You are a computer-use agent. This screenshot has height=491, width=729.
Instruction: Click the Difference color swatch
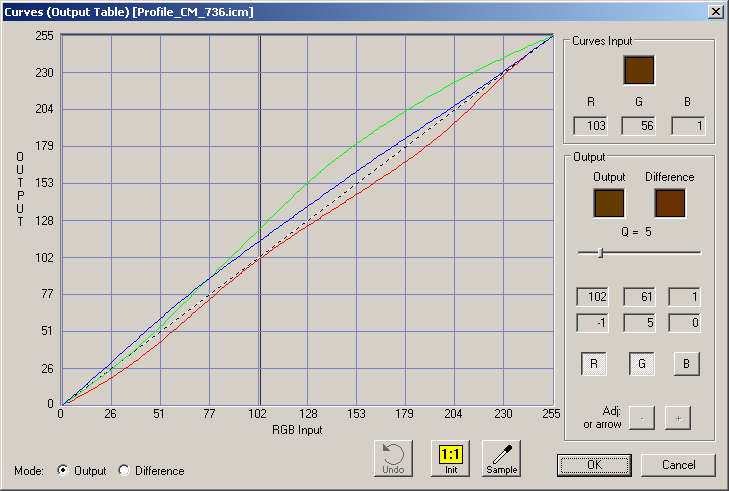pyautogui.click(x=670, y=203)
